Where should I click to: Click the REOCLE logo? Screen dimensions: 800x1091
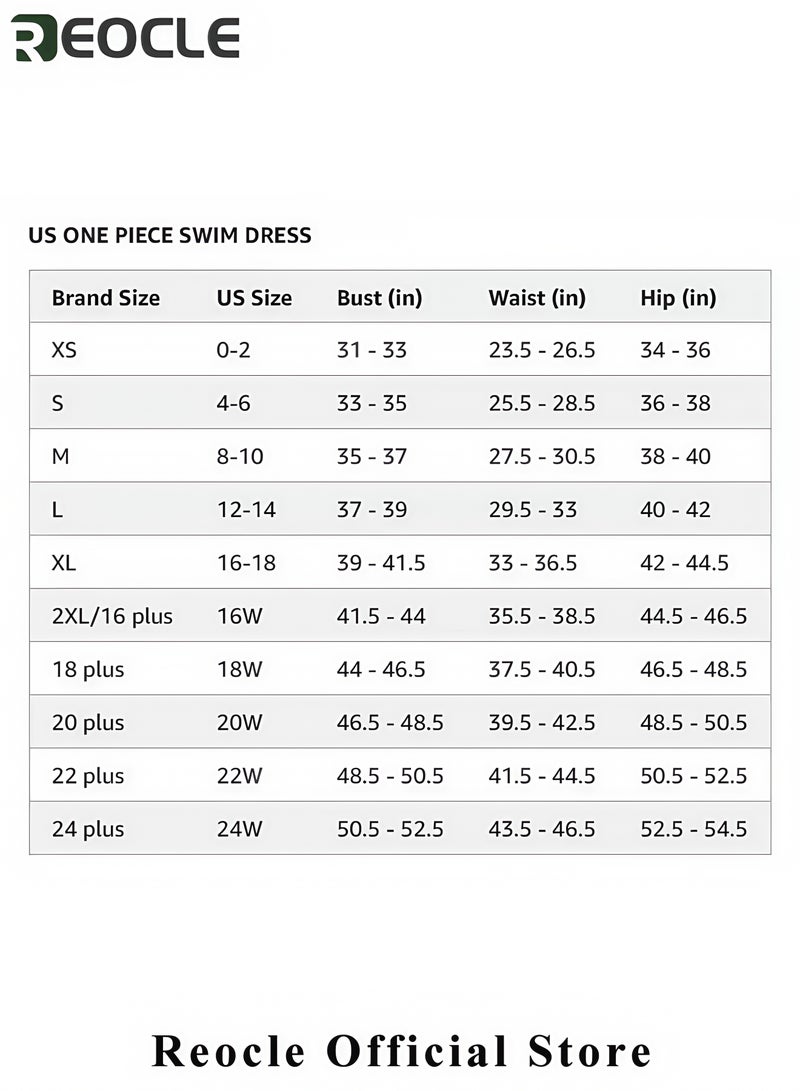(x=126, y=38)
